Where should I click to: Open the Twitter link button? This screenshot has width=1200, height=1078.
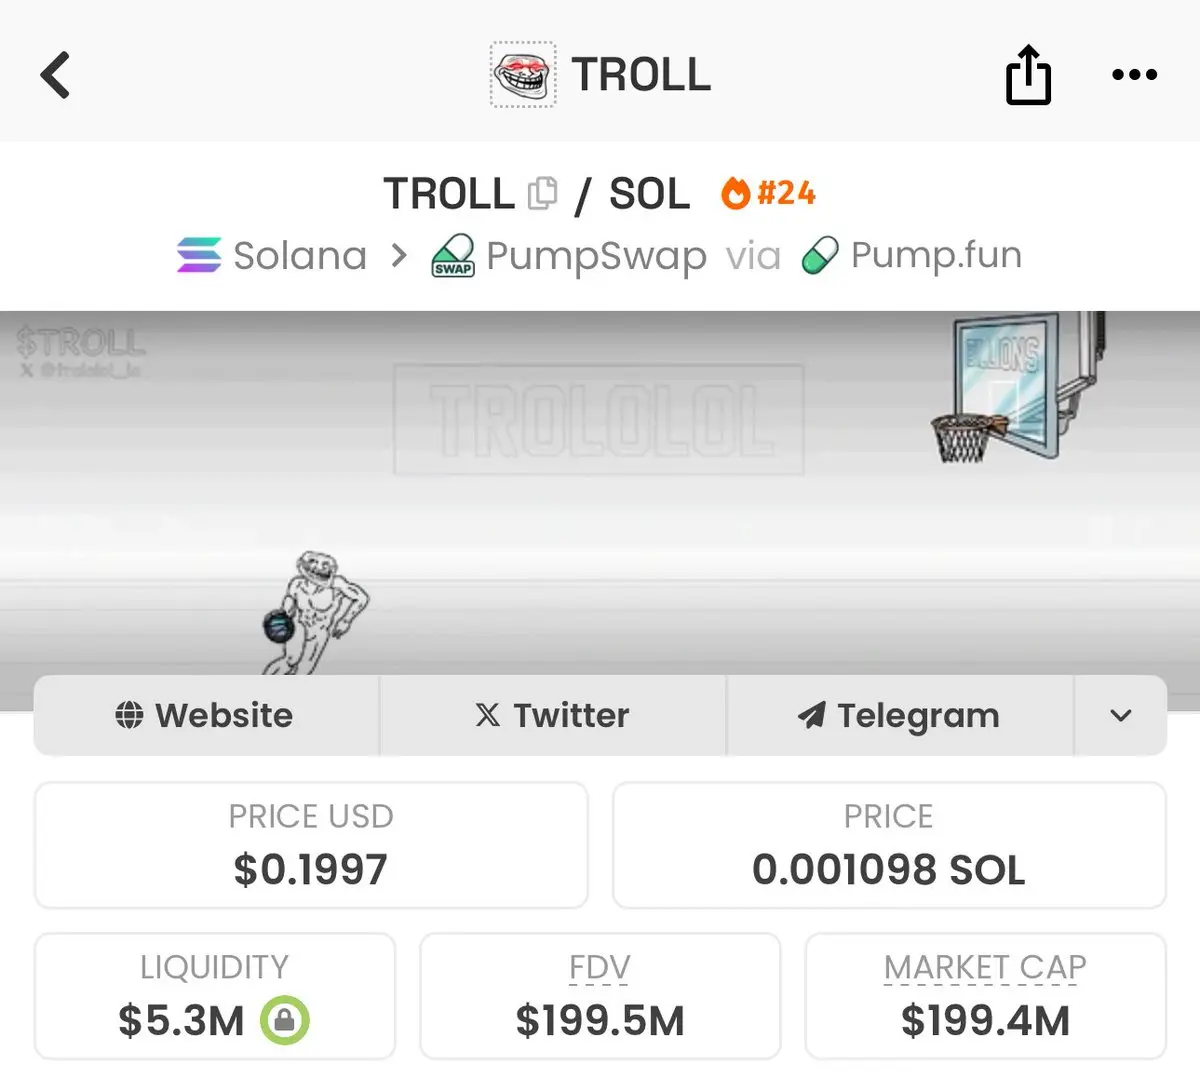[553, 715]
